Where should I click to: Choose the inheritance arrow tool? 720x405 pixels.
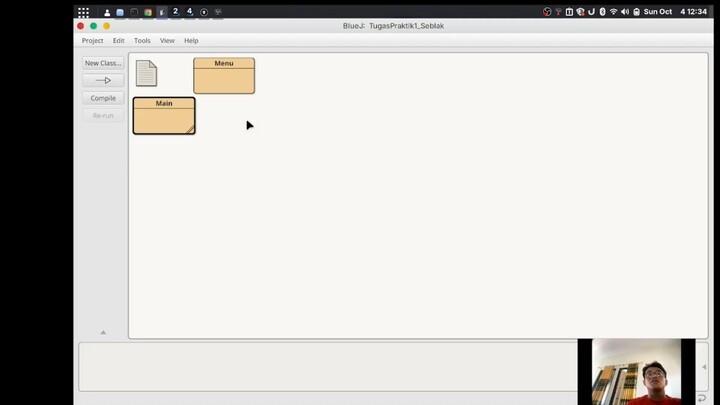point(103,80)
